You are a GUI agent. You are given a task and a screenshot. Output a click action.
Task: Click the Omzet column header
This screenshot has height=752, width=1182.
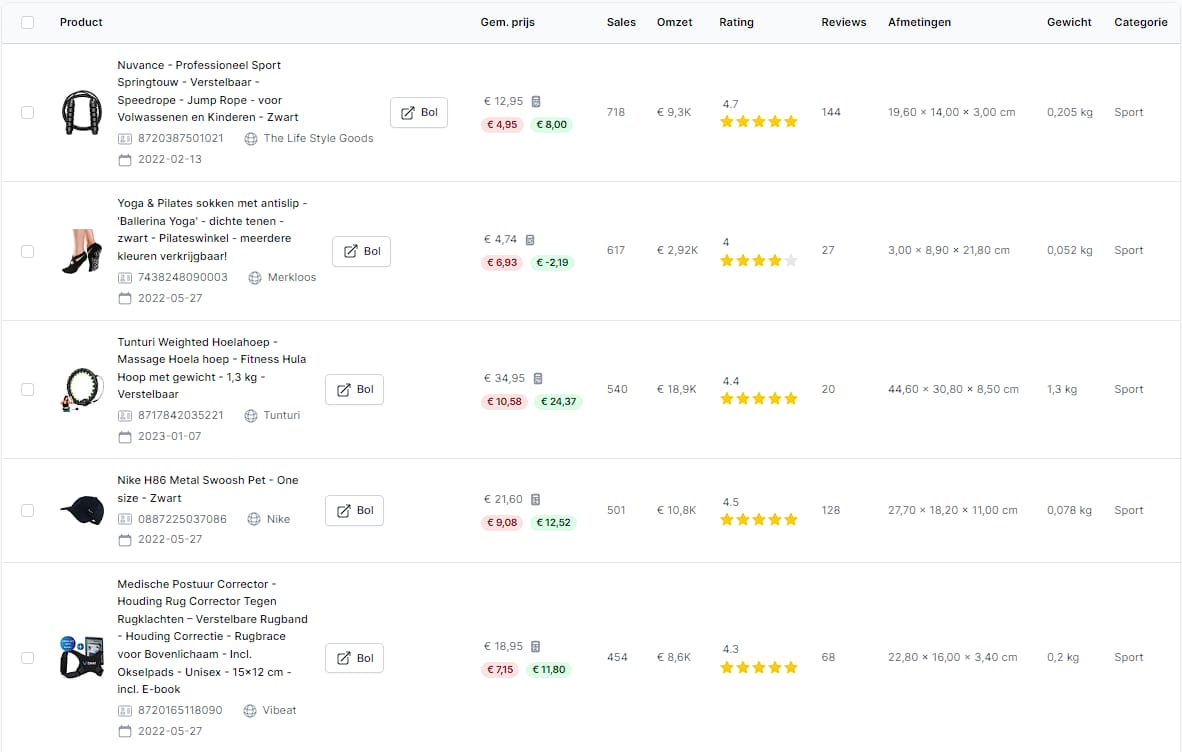(x=674, y=22)
